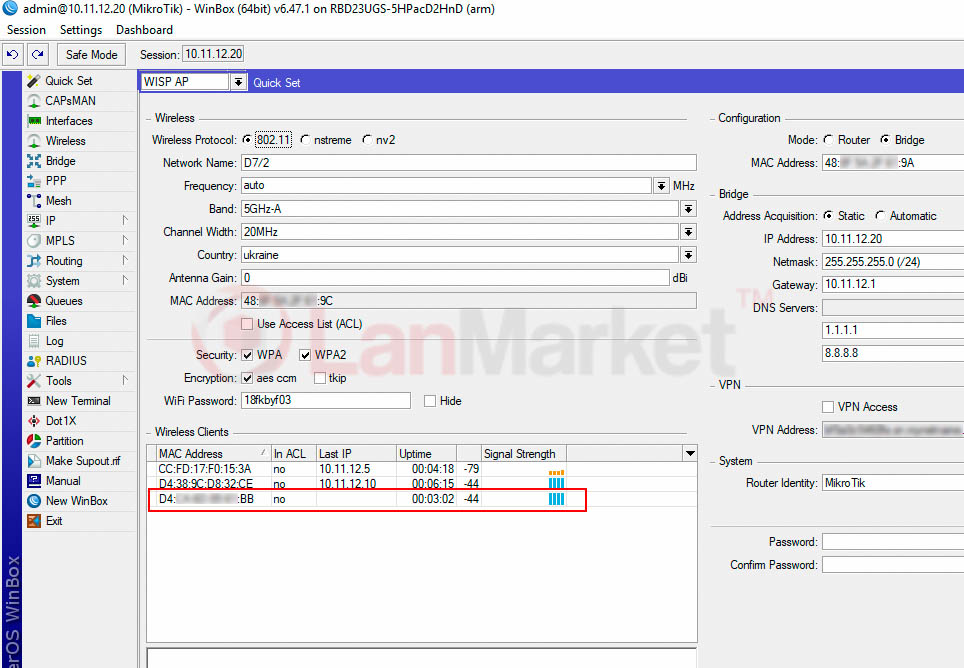
Task: Open Files in the sidebar
Action: tap(56, 321)
